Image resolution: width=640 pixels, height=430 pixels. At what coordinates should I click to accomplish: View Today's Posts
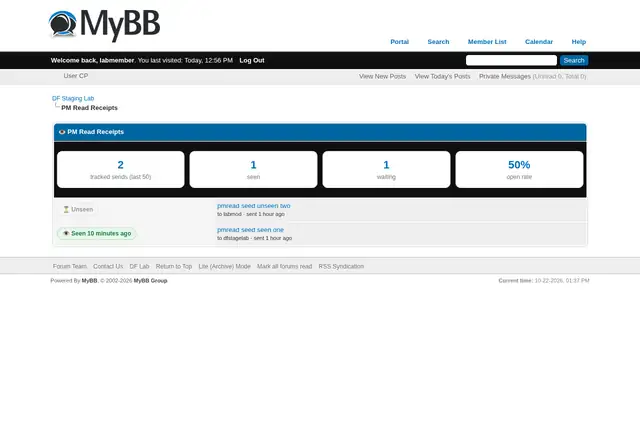pos(442,76)
